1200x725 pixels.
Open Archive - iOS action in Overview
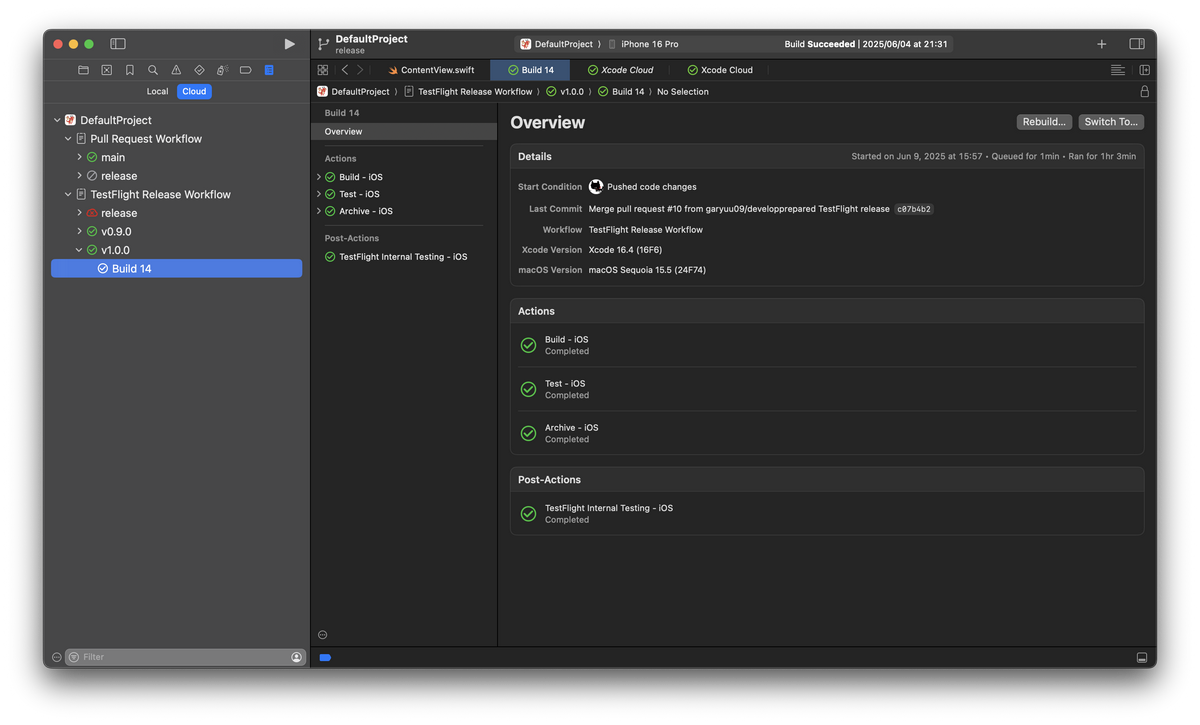point(827,433)
